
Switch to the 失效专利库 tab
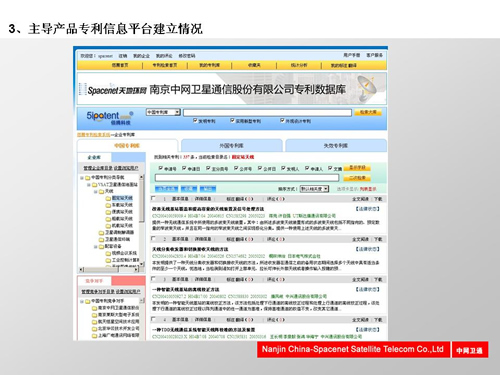pos(336,146)
